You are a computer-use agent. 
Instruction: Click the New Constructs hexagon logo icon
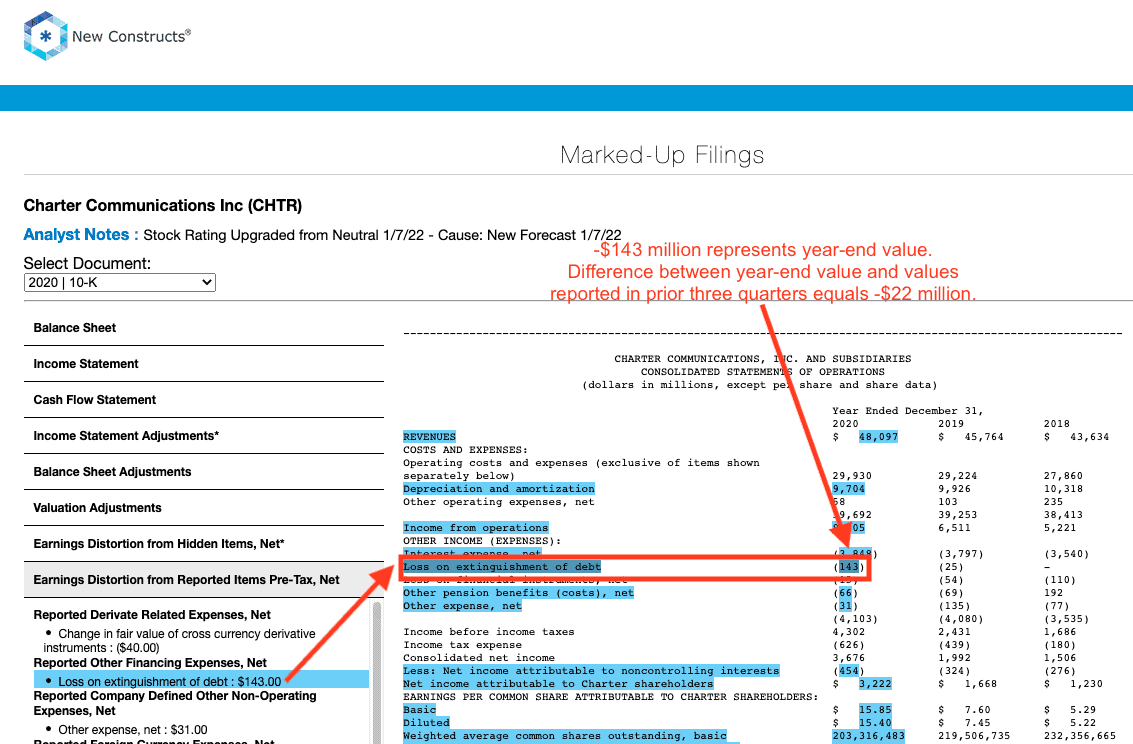pos(46,35)
